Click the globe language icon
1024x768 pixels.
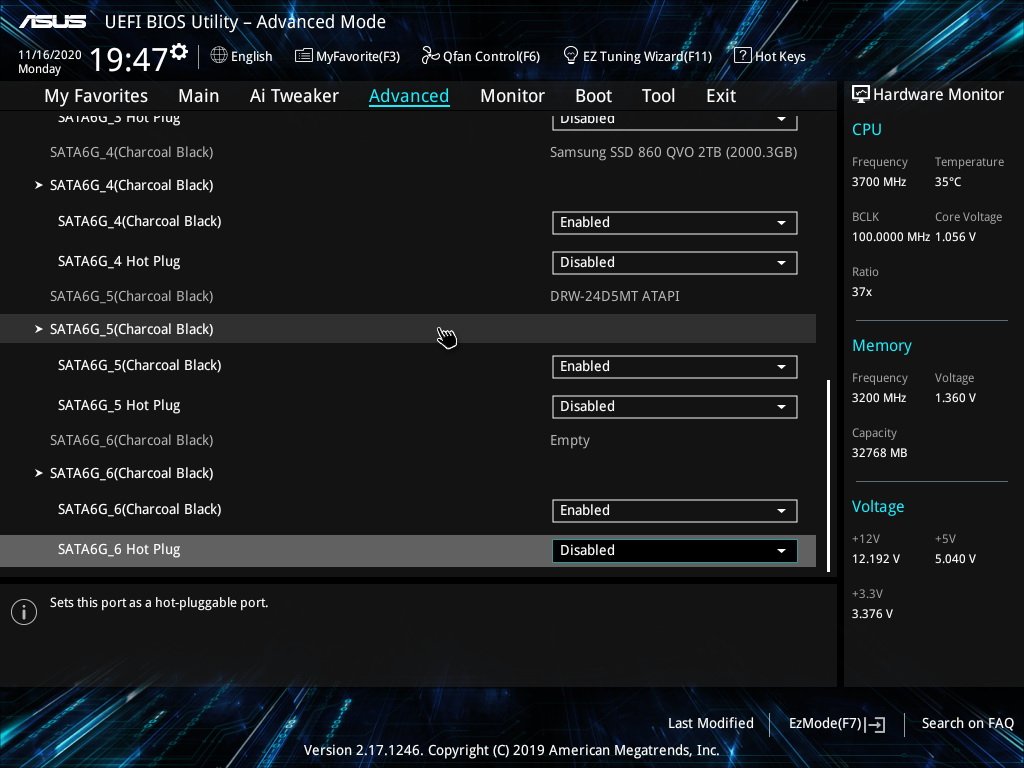219,56
